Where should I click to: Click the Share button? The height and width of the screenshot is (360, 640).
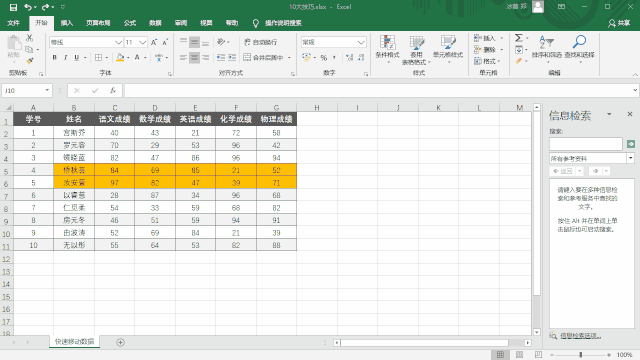tap(619, 23)
